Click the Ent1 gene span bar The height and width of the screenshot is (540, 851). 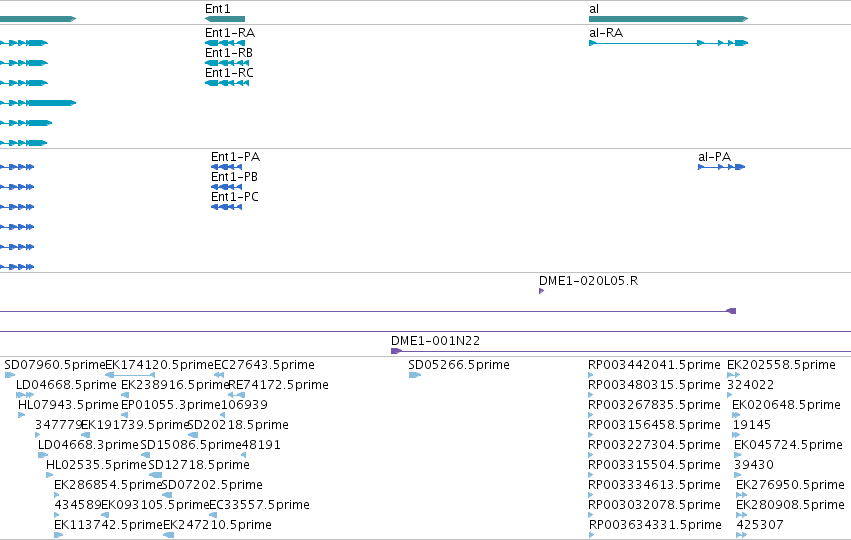point(225,19)
